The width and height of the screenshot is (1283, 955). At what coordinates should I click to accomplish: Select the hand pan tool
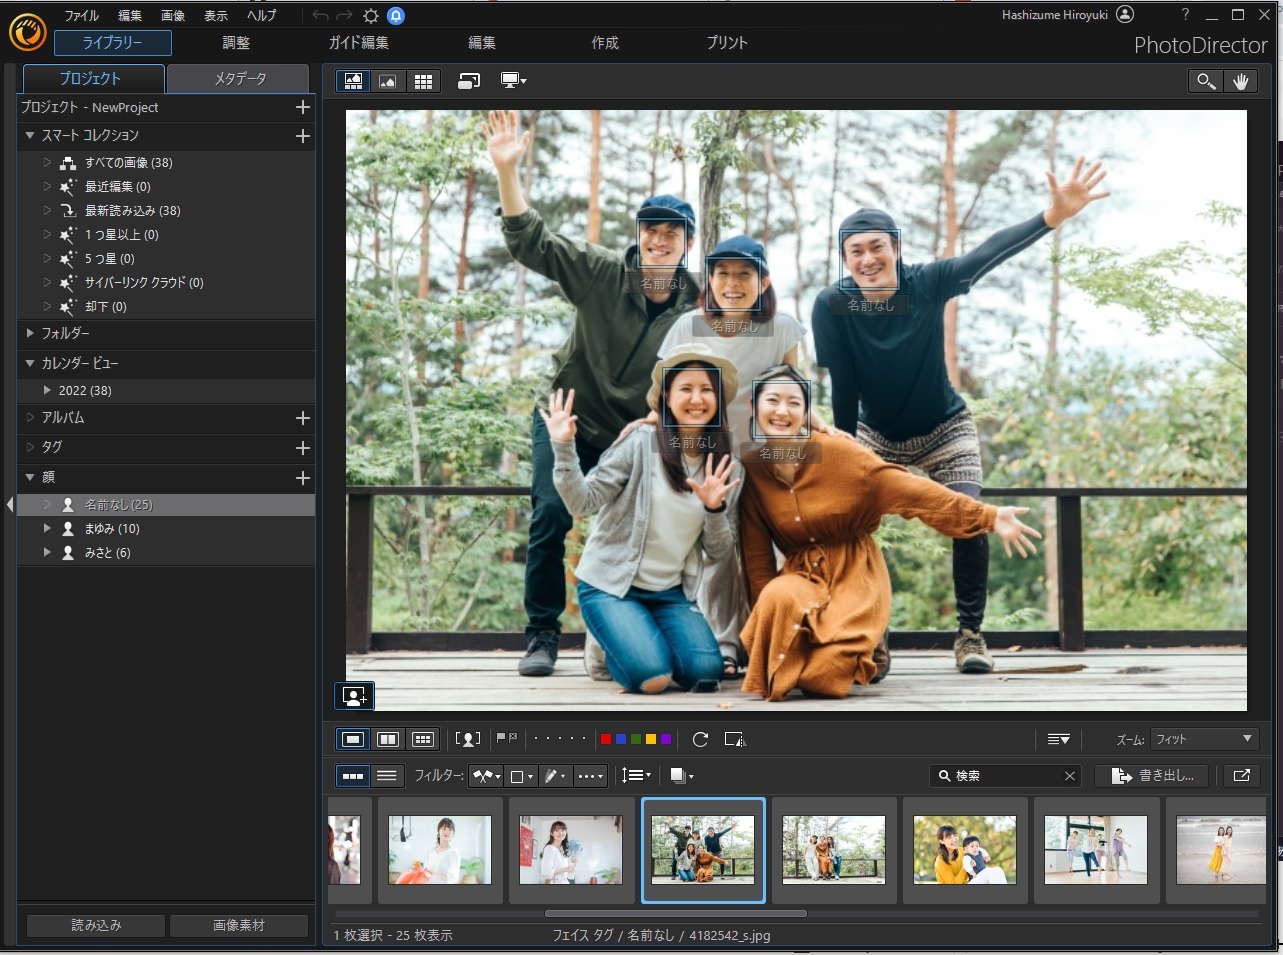[x=1241, y=82]
